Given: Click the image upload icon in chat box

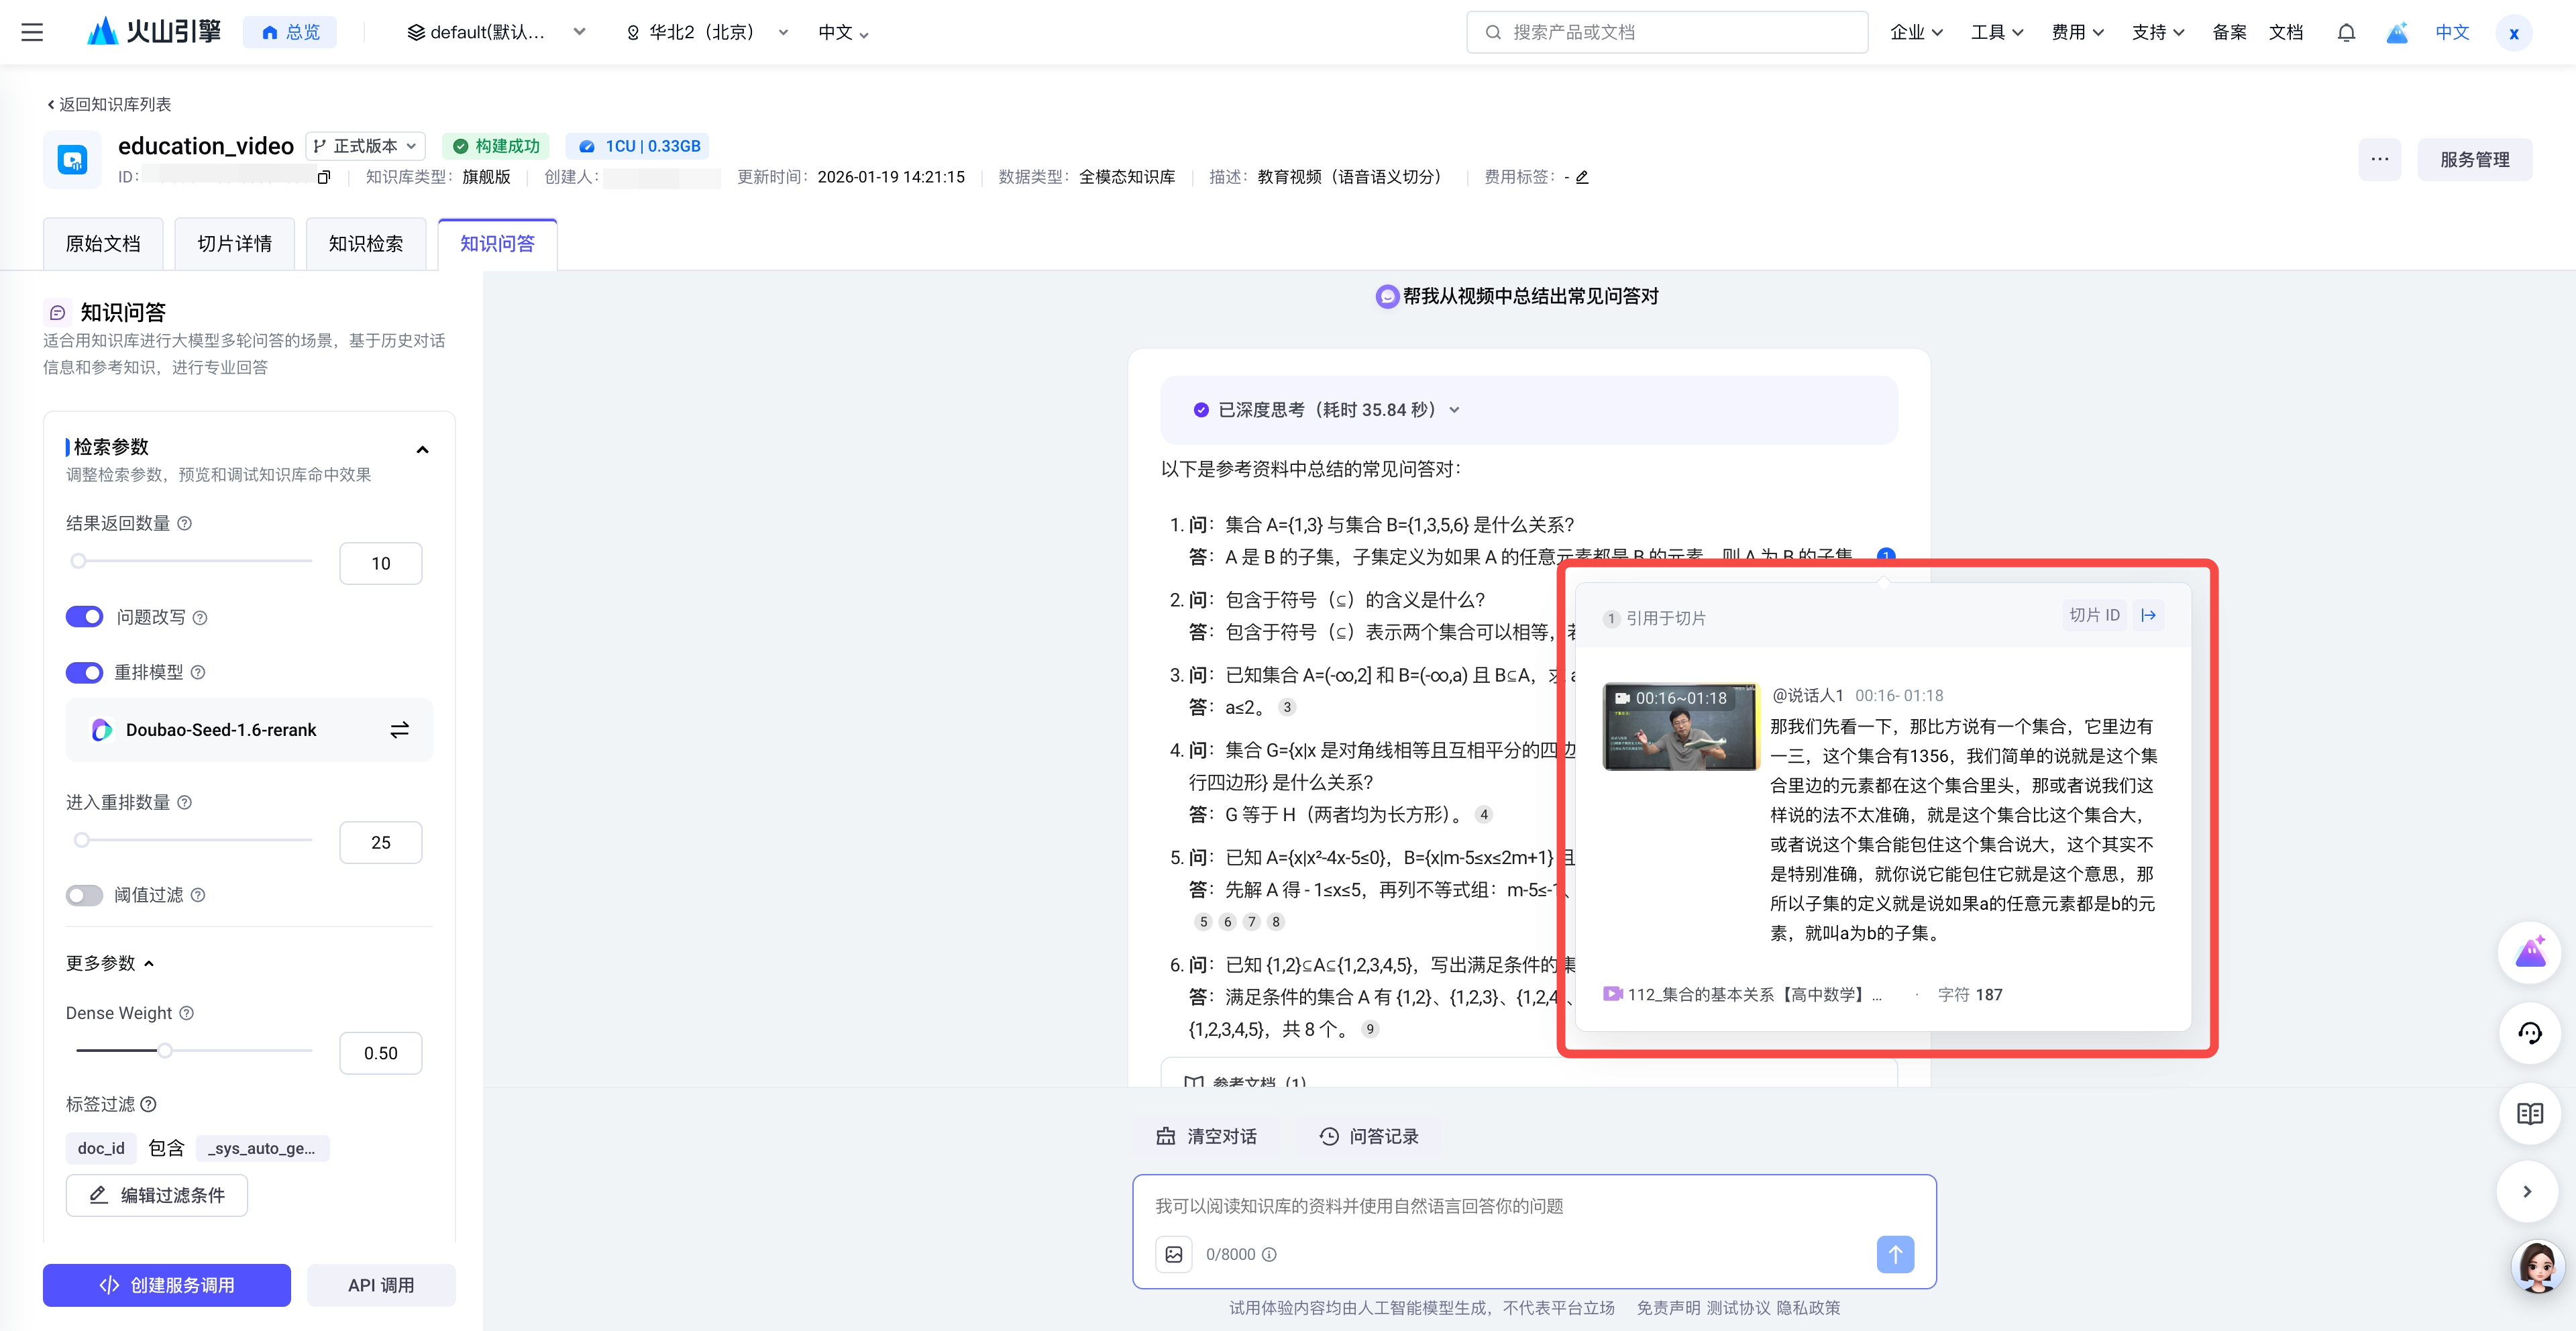Looking at the screenshot, I should tap(1174, 1254).
